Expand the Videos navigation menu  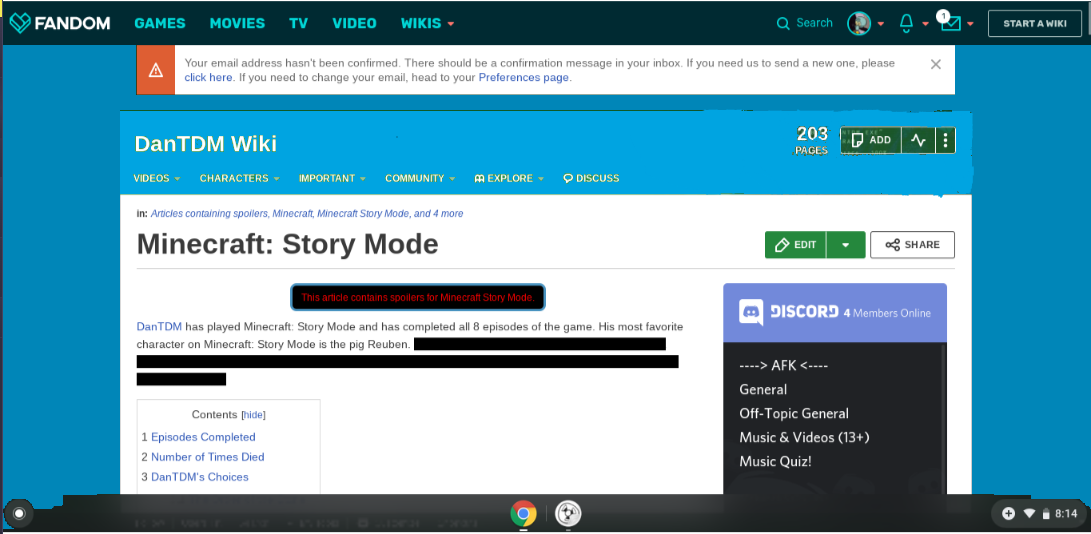[156, 178]
